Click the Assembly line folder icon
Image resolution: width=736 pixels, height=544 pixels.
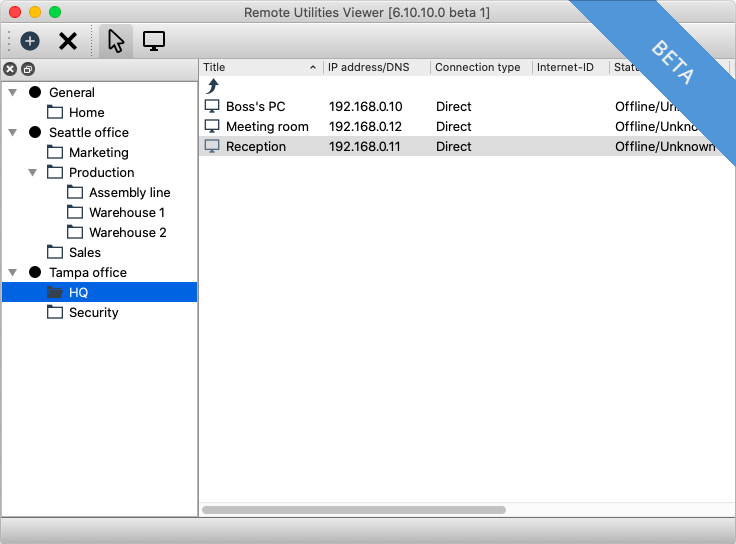click(x=75, y=192)
